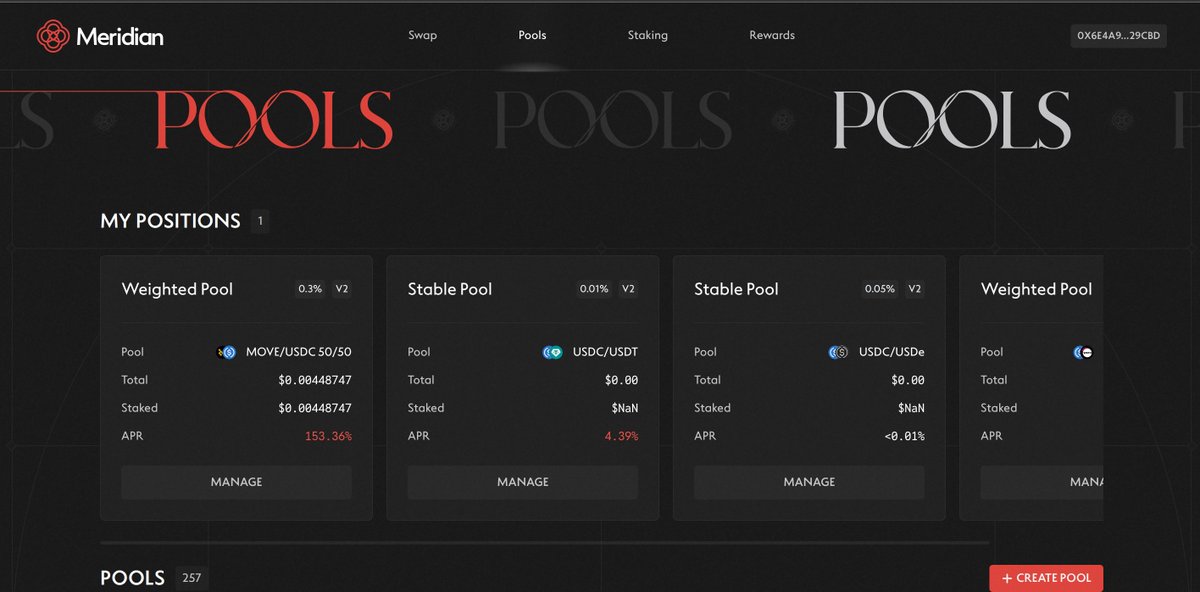This screenshot has height=592, width=1200.
Task: Click the POOLS section heading beside 257
Action: click(133, 578)
